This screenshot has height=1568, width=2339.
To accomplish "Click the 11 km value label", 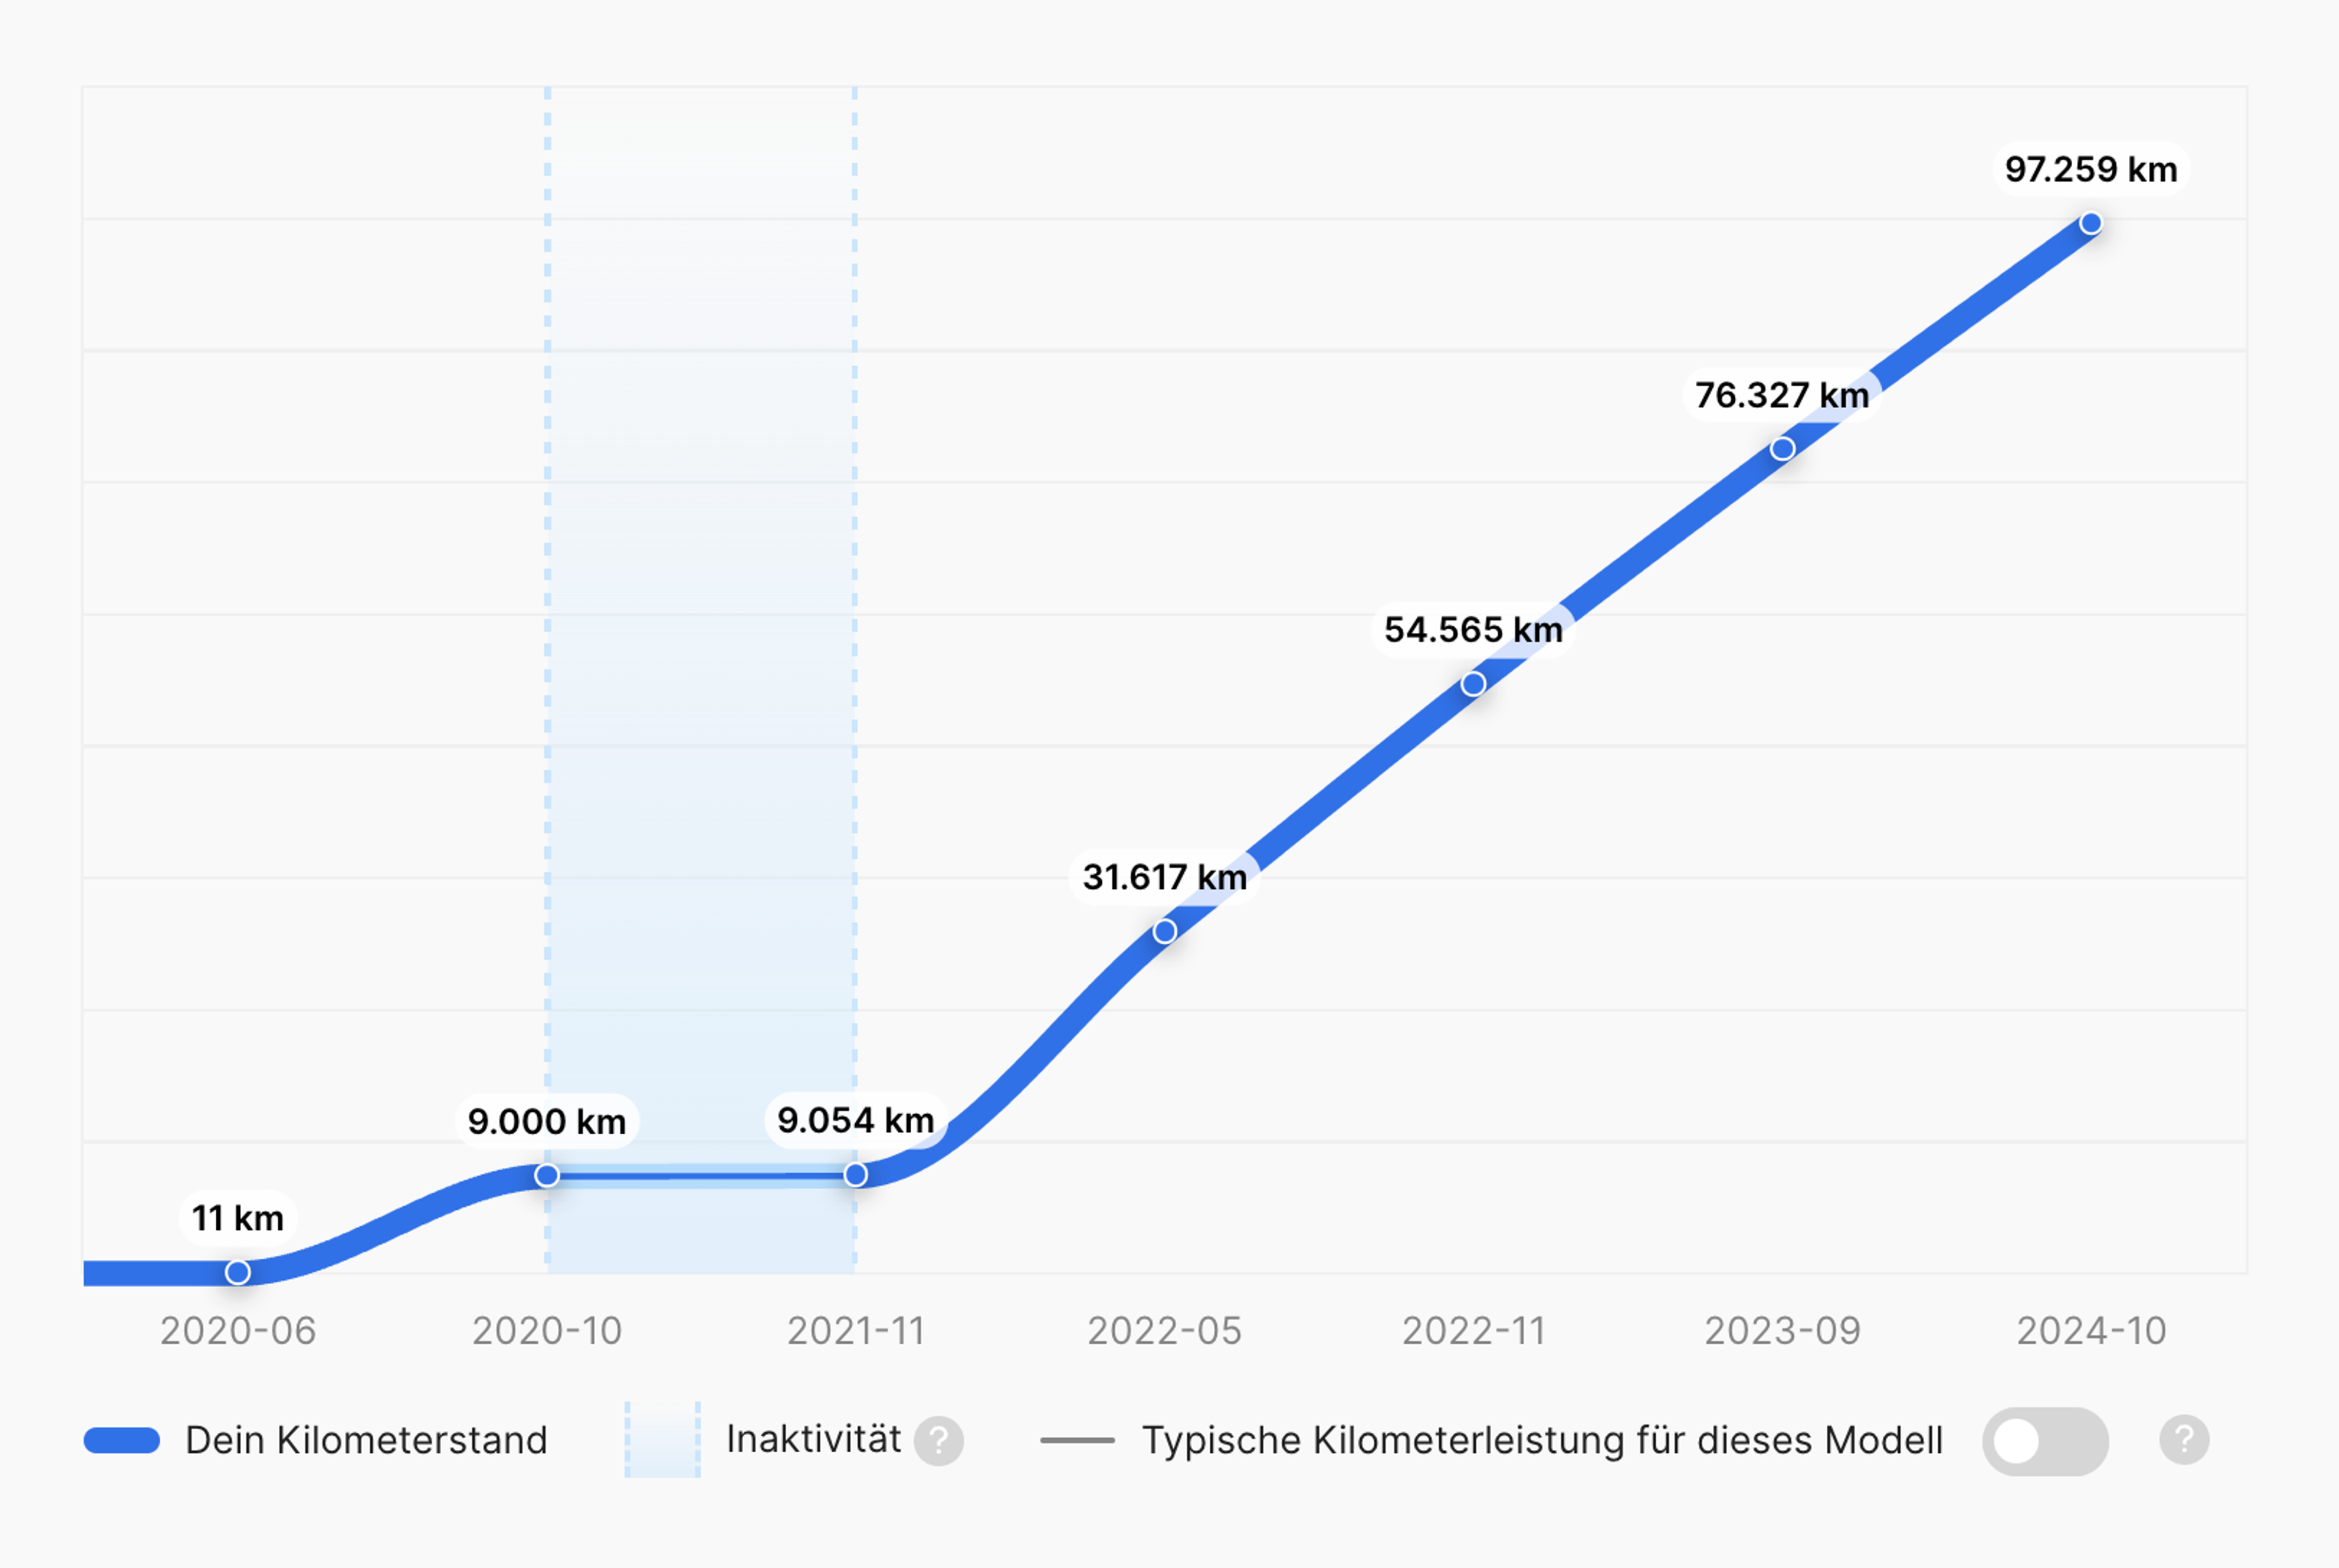I will (238, 1218).
